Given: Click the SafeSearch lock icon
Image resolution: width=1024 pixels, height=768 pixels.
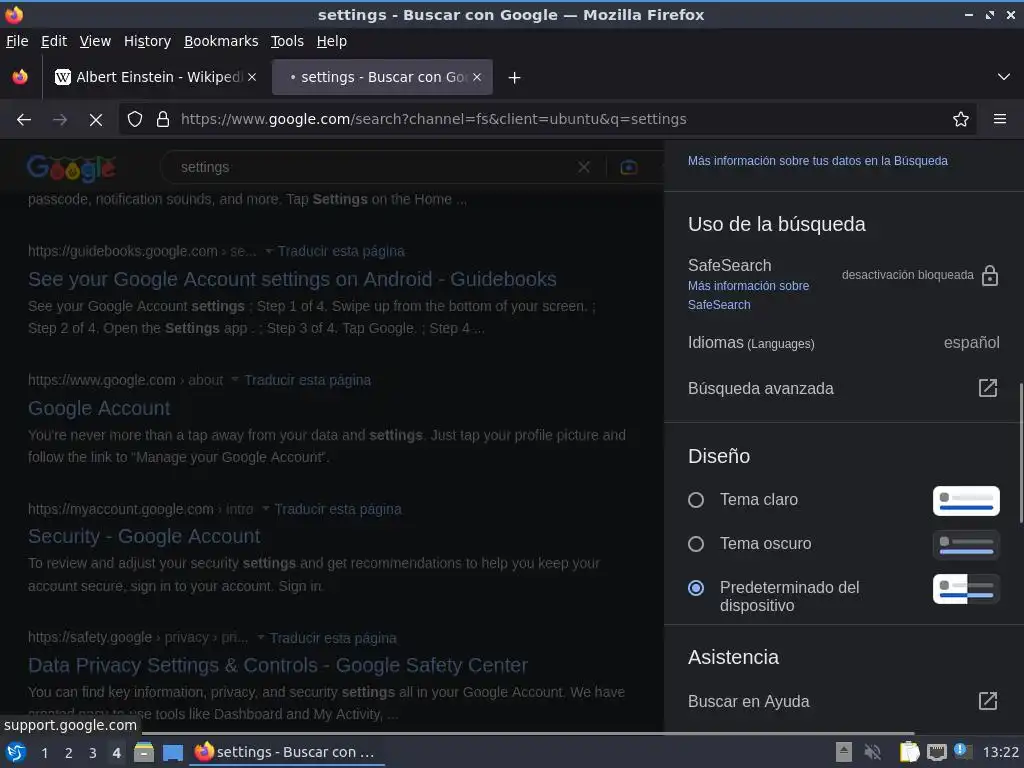Looking at the screenshot, I should [x=989, y=276].
